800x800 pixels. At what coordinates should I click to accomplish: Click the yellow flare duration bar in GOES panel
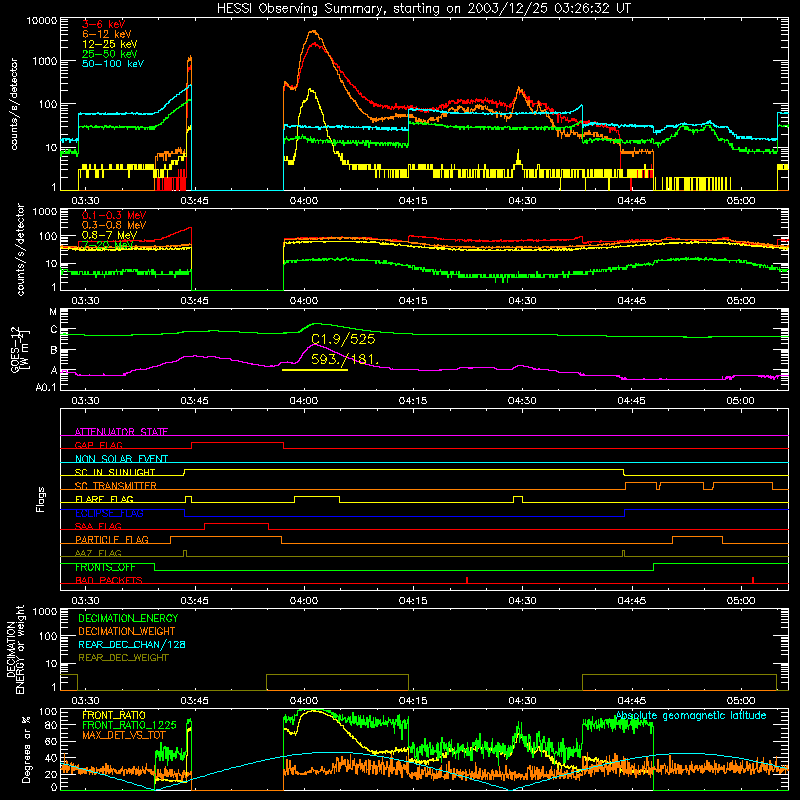[315, 370]
